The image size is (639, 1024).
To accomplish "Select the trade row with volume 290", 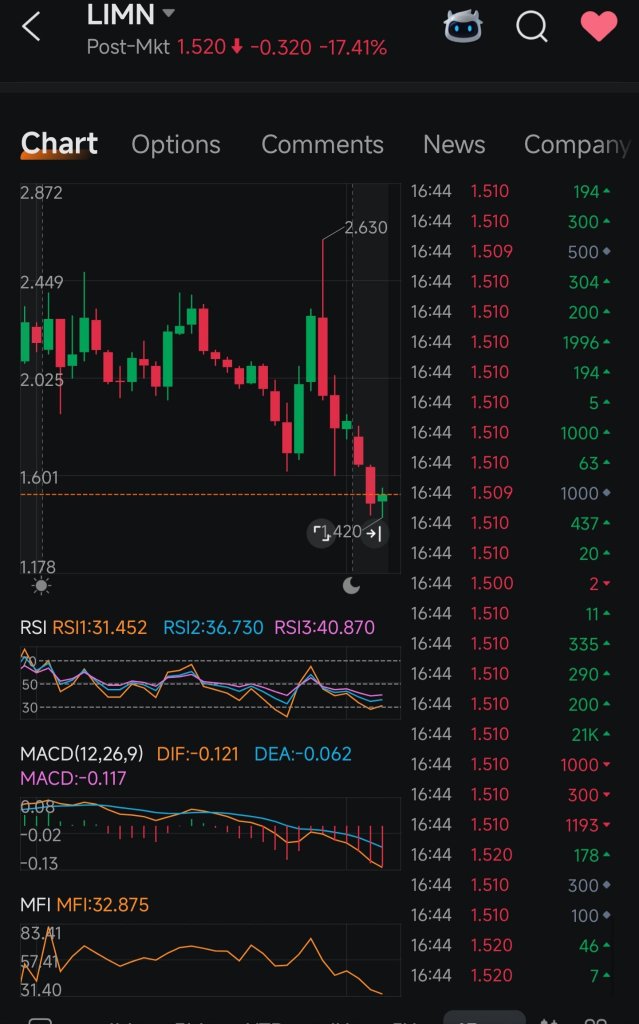I will tap(510, 674).
